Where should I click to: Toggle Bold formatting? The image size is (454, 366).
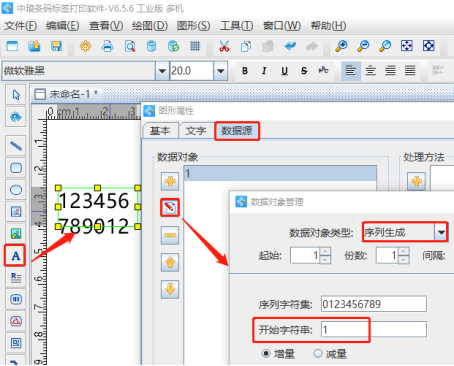[x=245, y=71]
